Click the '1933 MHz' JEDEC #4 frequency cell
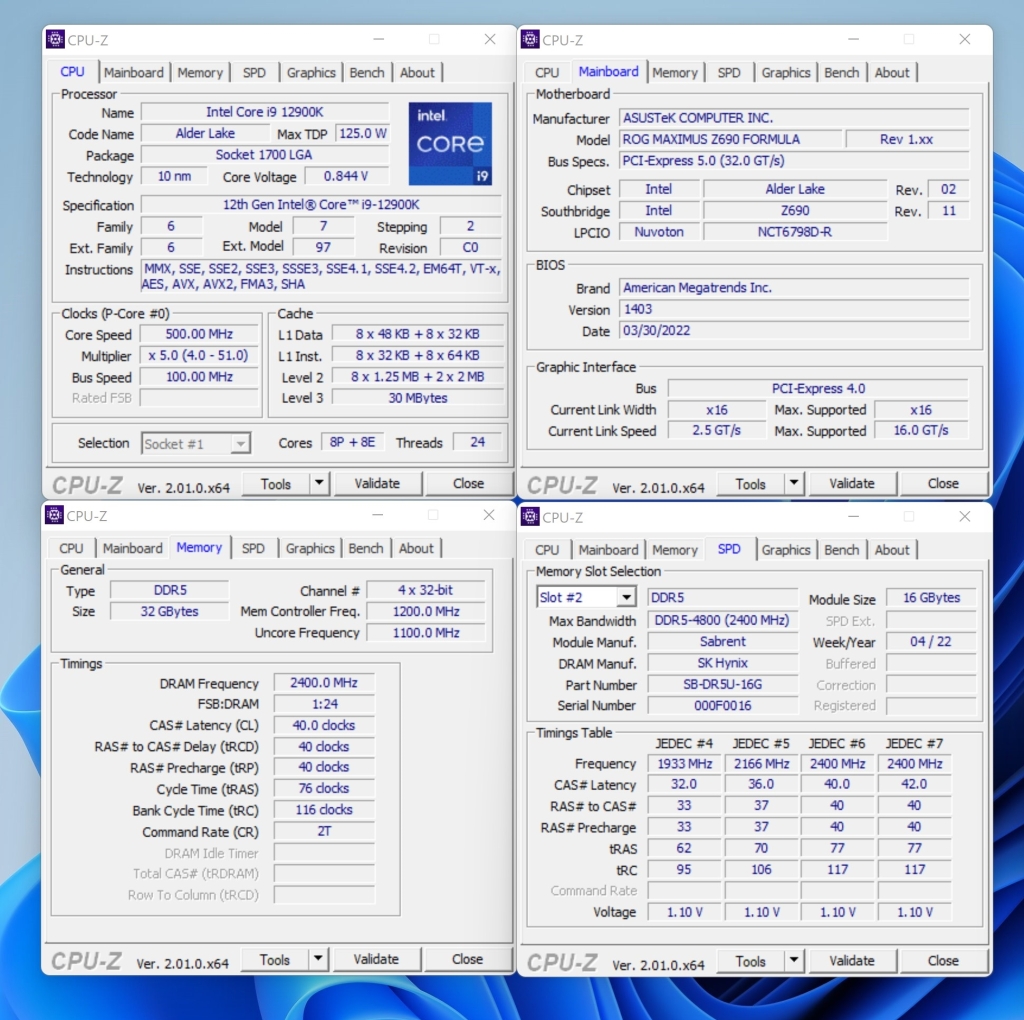 (684, 763)
